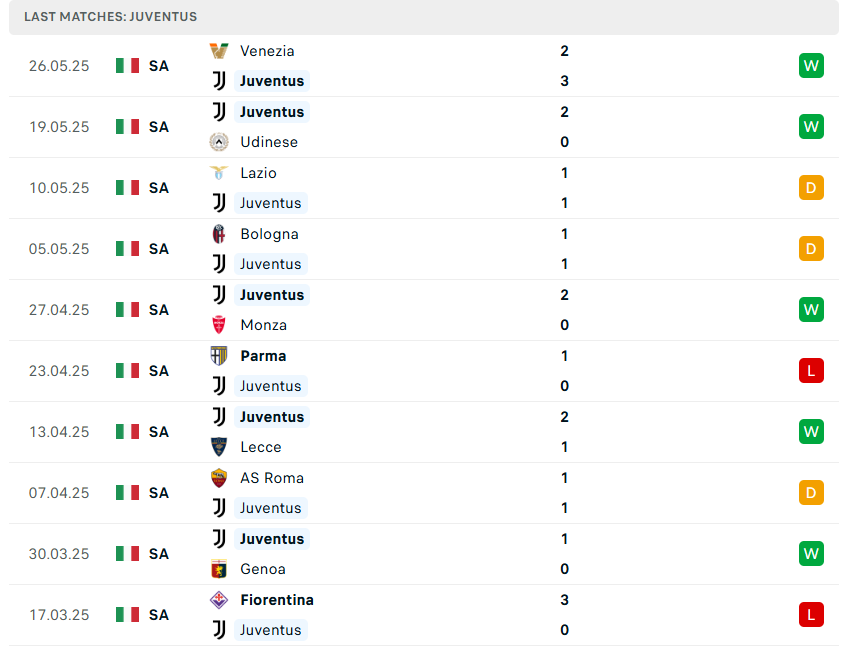This screenshot has height=654, width=852.
Task: Click the orange D badge for Lazio match
Action: 811,188
